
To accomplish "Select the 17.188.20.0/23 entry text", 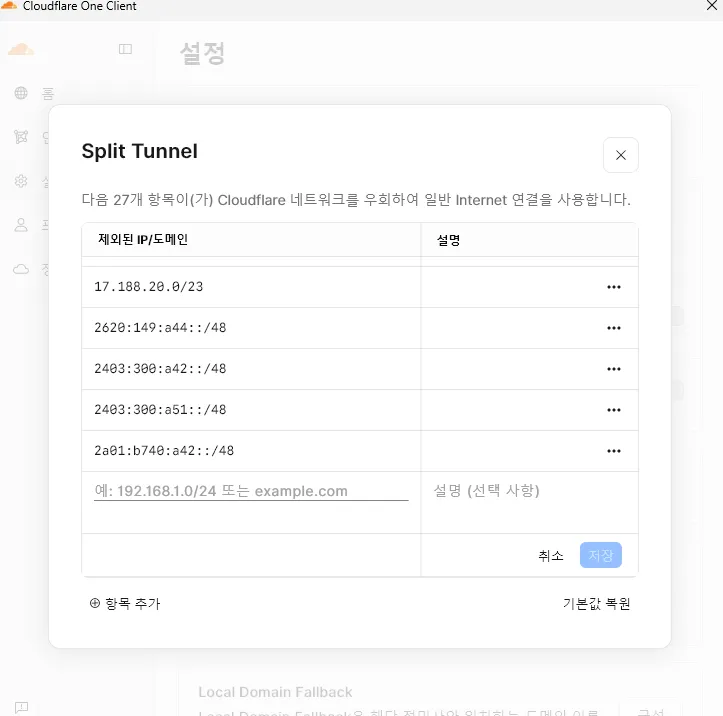I will coord(148,287).
